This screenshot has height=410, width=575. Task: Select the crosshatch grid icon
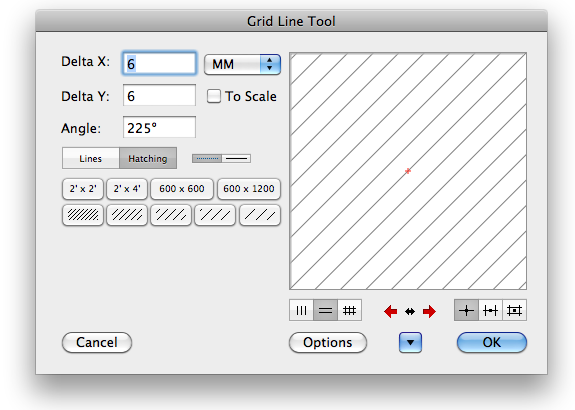pyautogui.click(x=349, y=311)
